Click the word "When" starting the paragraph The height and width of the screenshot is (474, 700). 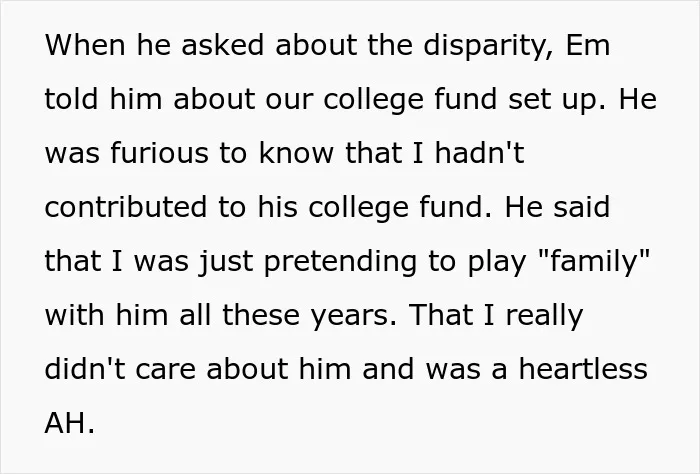[x=85, y=45]
